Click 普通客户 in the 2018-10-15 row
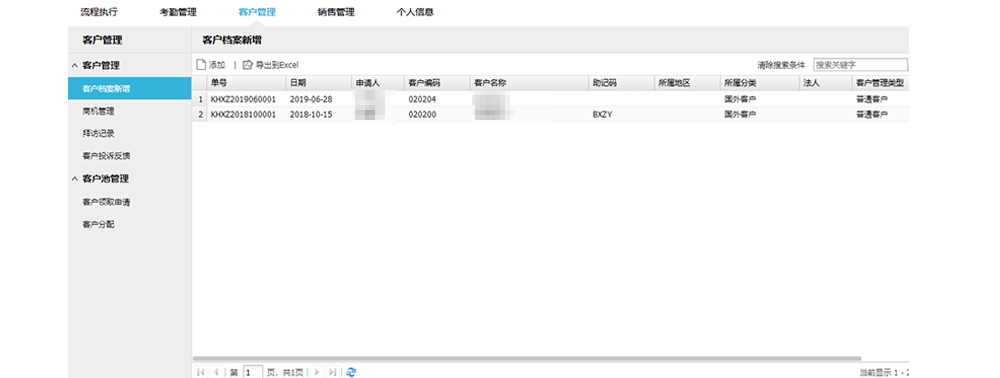This screenshot has width=1000, height=378. (872, 114)
